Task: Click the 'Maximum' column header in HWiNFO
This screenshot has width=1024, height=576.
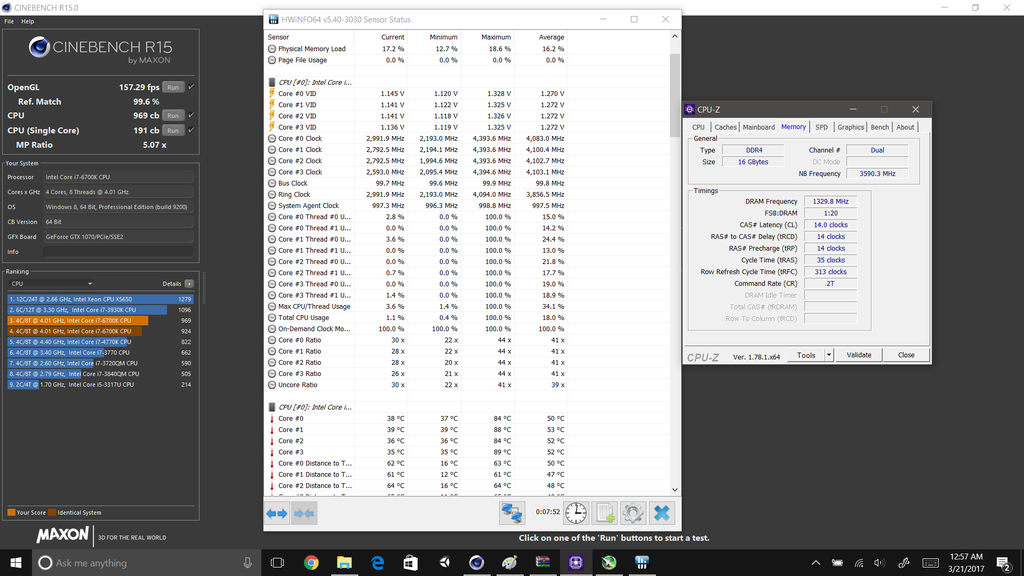Action: coord(496,37)
